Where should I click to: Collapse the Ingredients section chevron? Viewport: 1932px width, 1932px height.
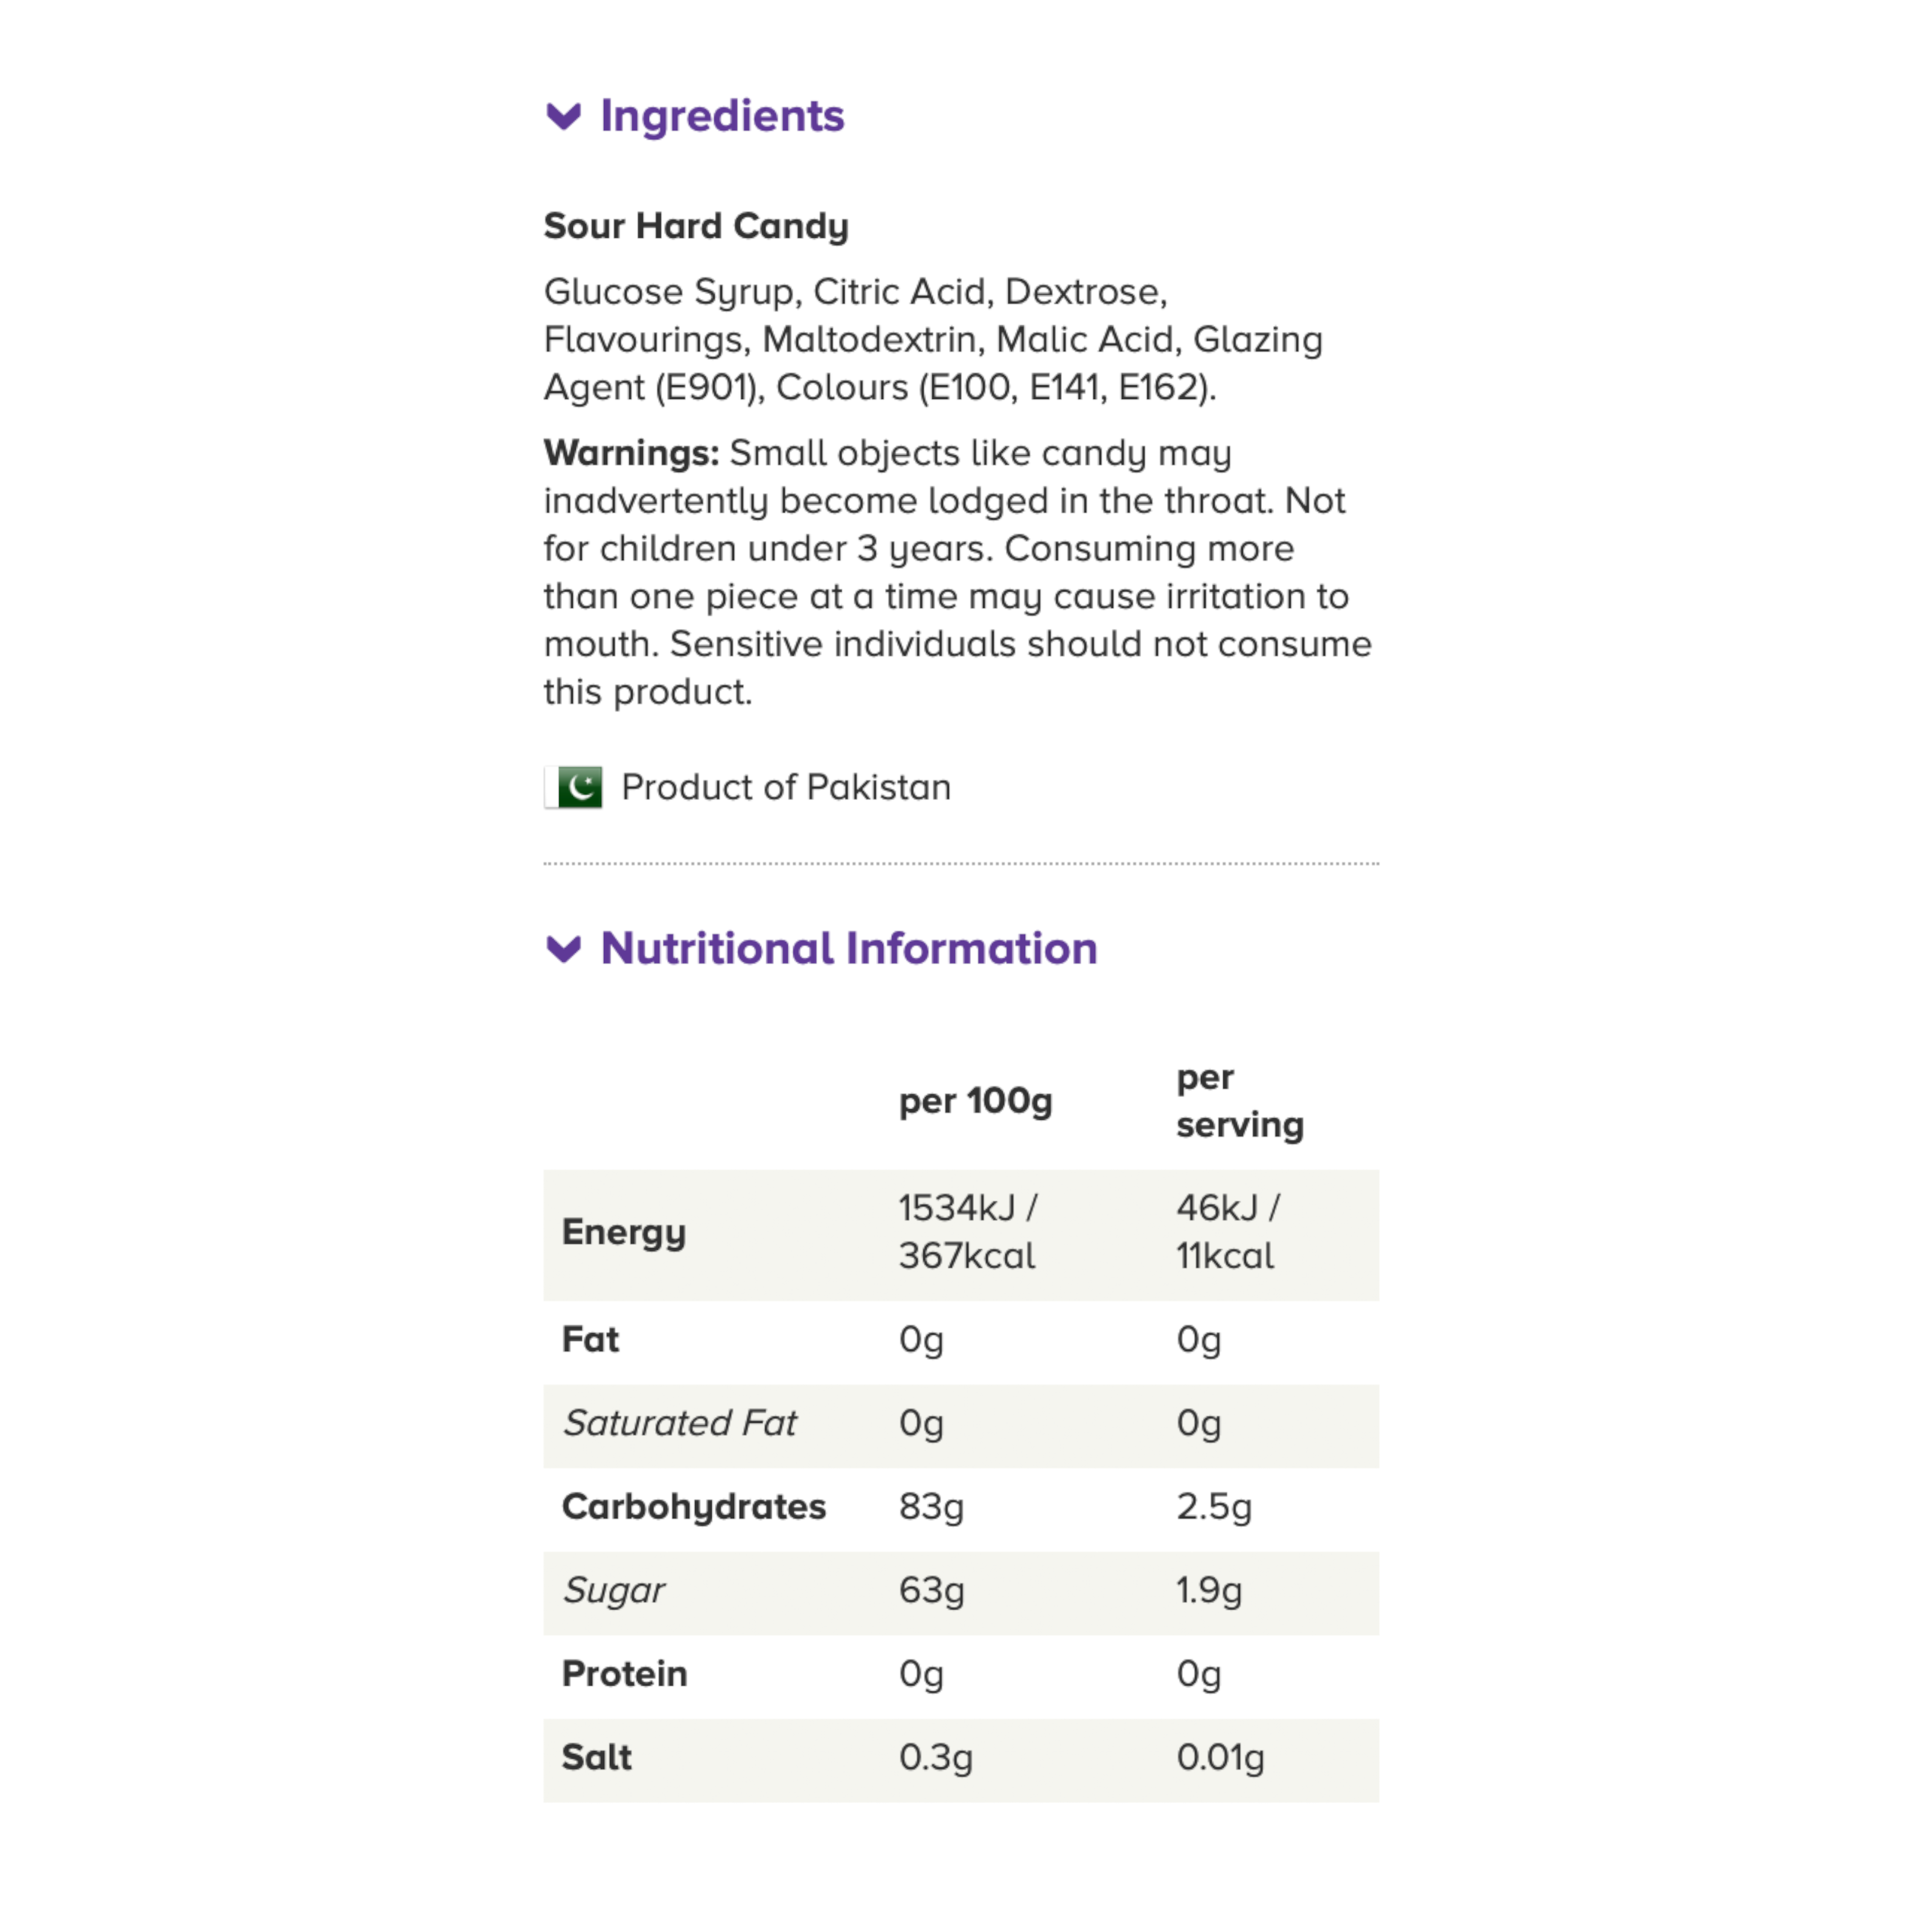tap(564, 117)
